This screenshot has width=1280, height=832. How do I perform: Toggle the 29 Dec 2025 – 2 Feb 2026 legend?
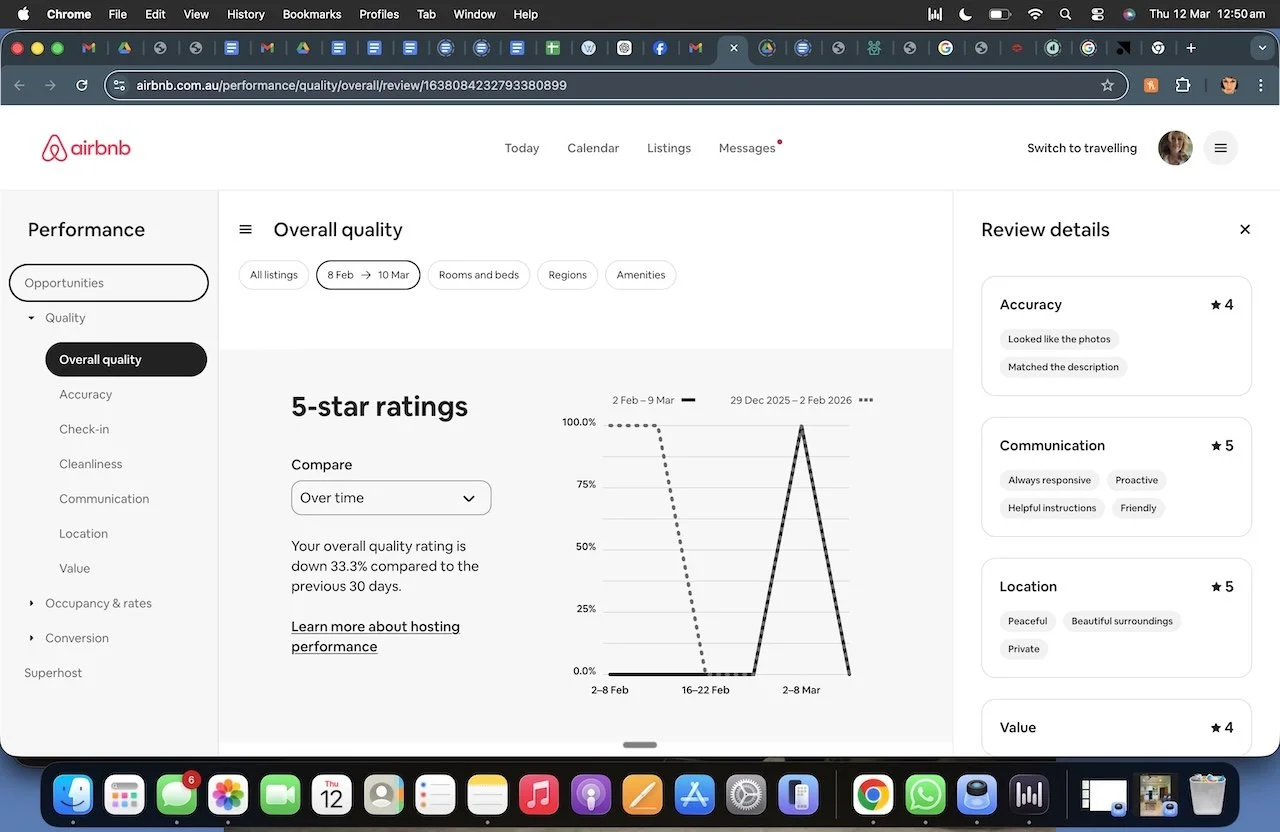coord(793,399)
